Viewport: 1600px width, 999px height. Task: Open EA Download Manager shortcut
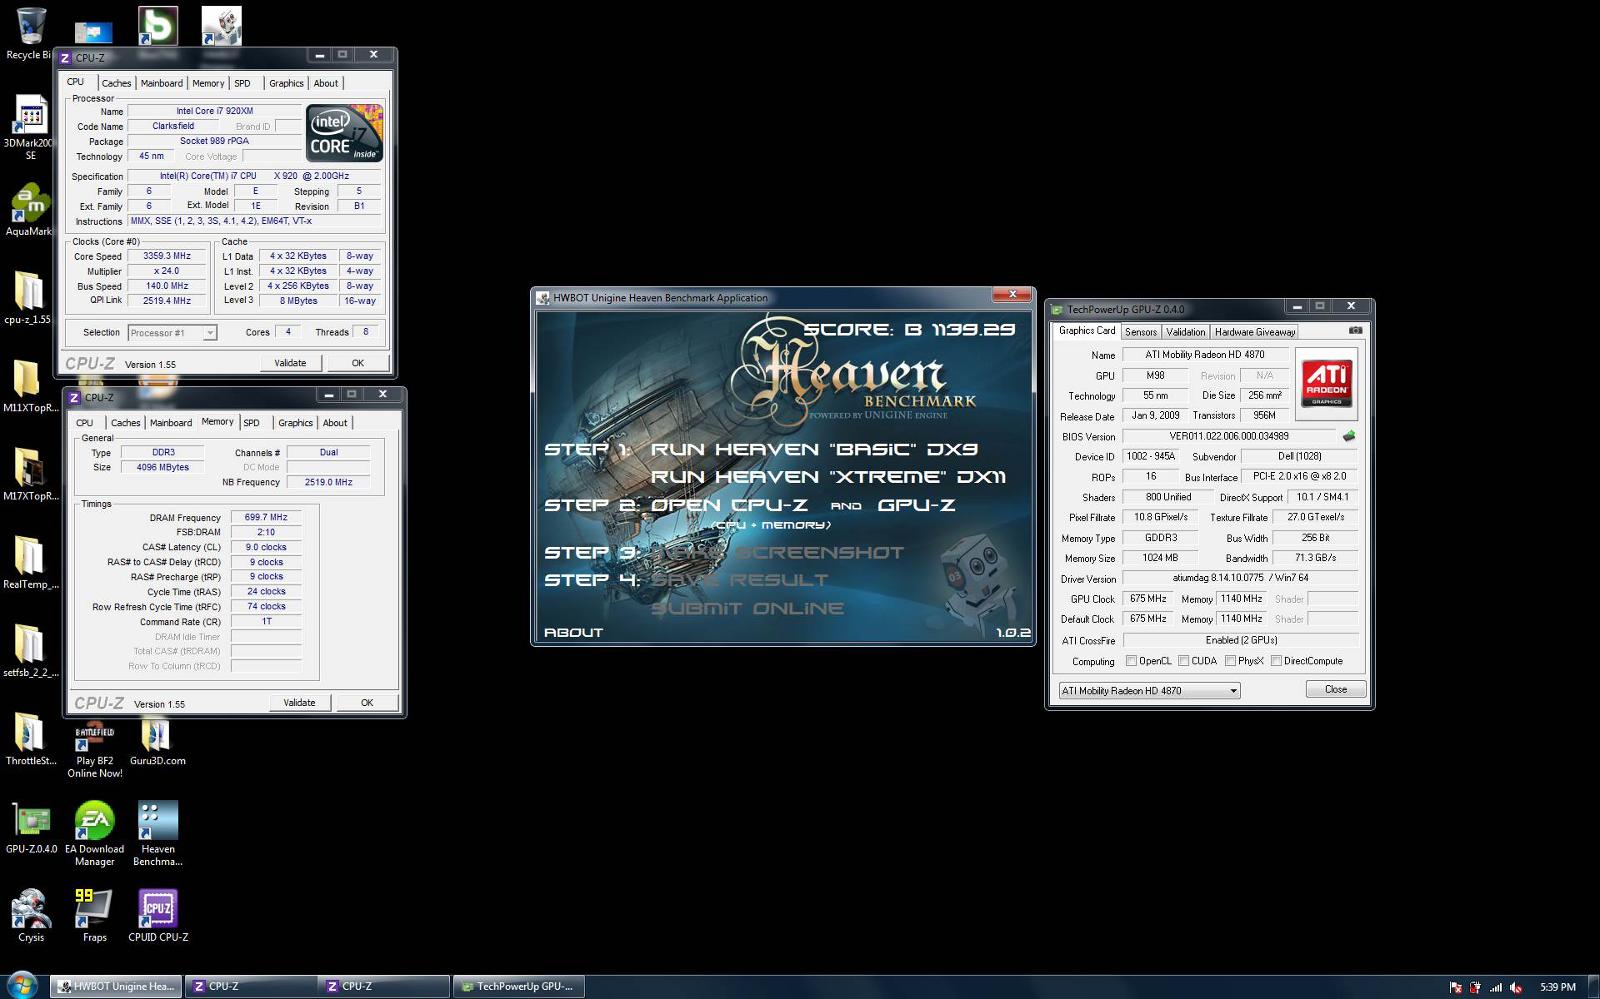(x=95, y=833)
